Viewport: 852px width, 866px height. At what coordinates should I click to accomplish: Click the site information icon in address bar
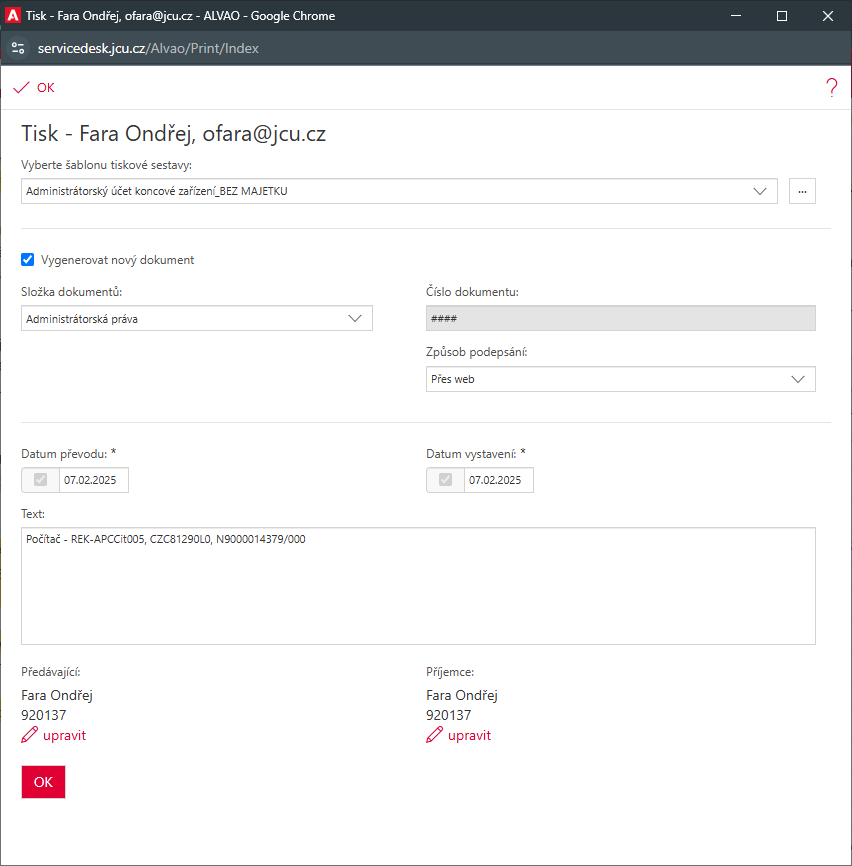tap(18, 48)
